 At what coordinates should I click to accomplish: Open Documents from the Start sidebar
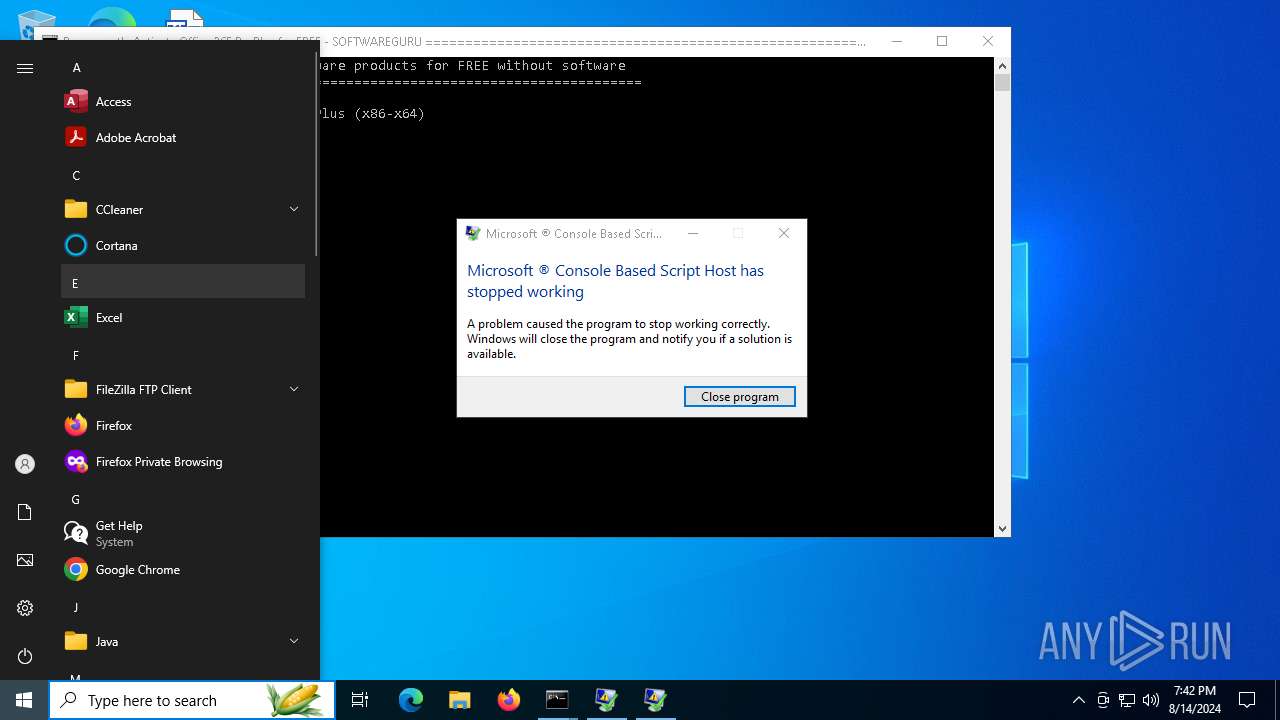[x=25, y=512]
